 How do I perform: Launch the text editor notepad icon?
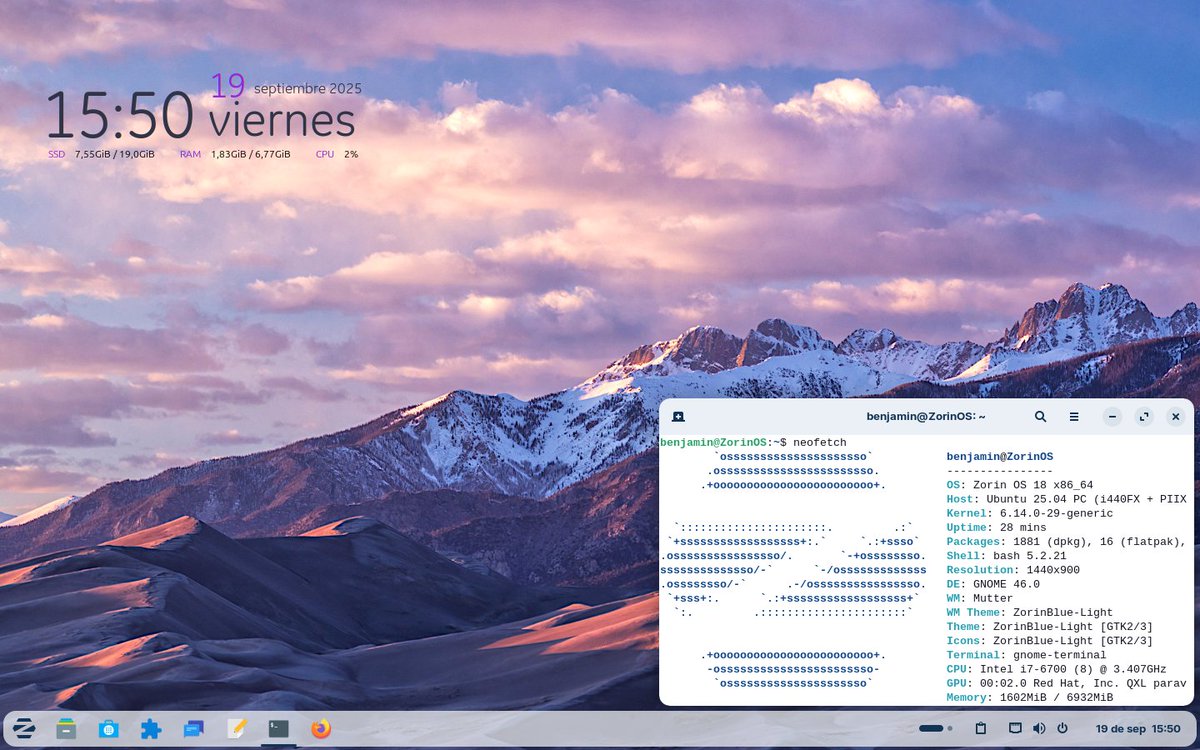pos(236,728)
